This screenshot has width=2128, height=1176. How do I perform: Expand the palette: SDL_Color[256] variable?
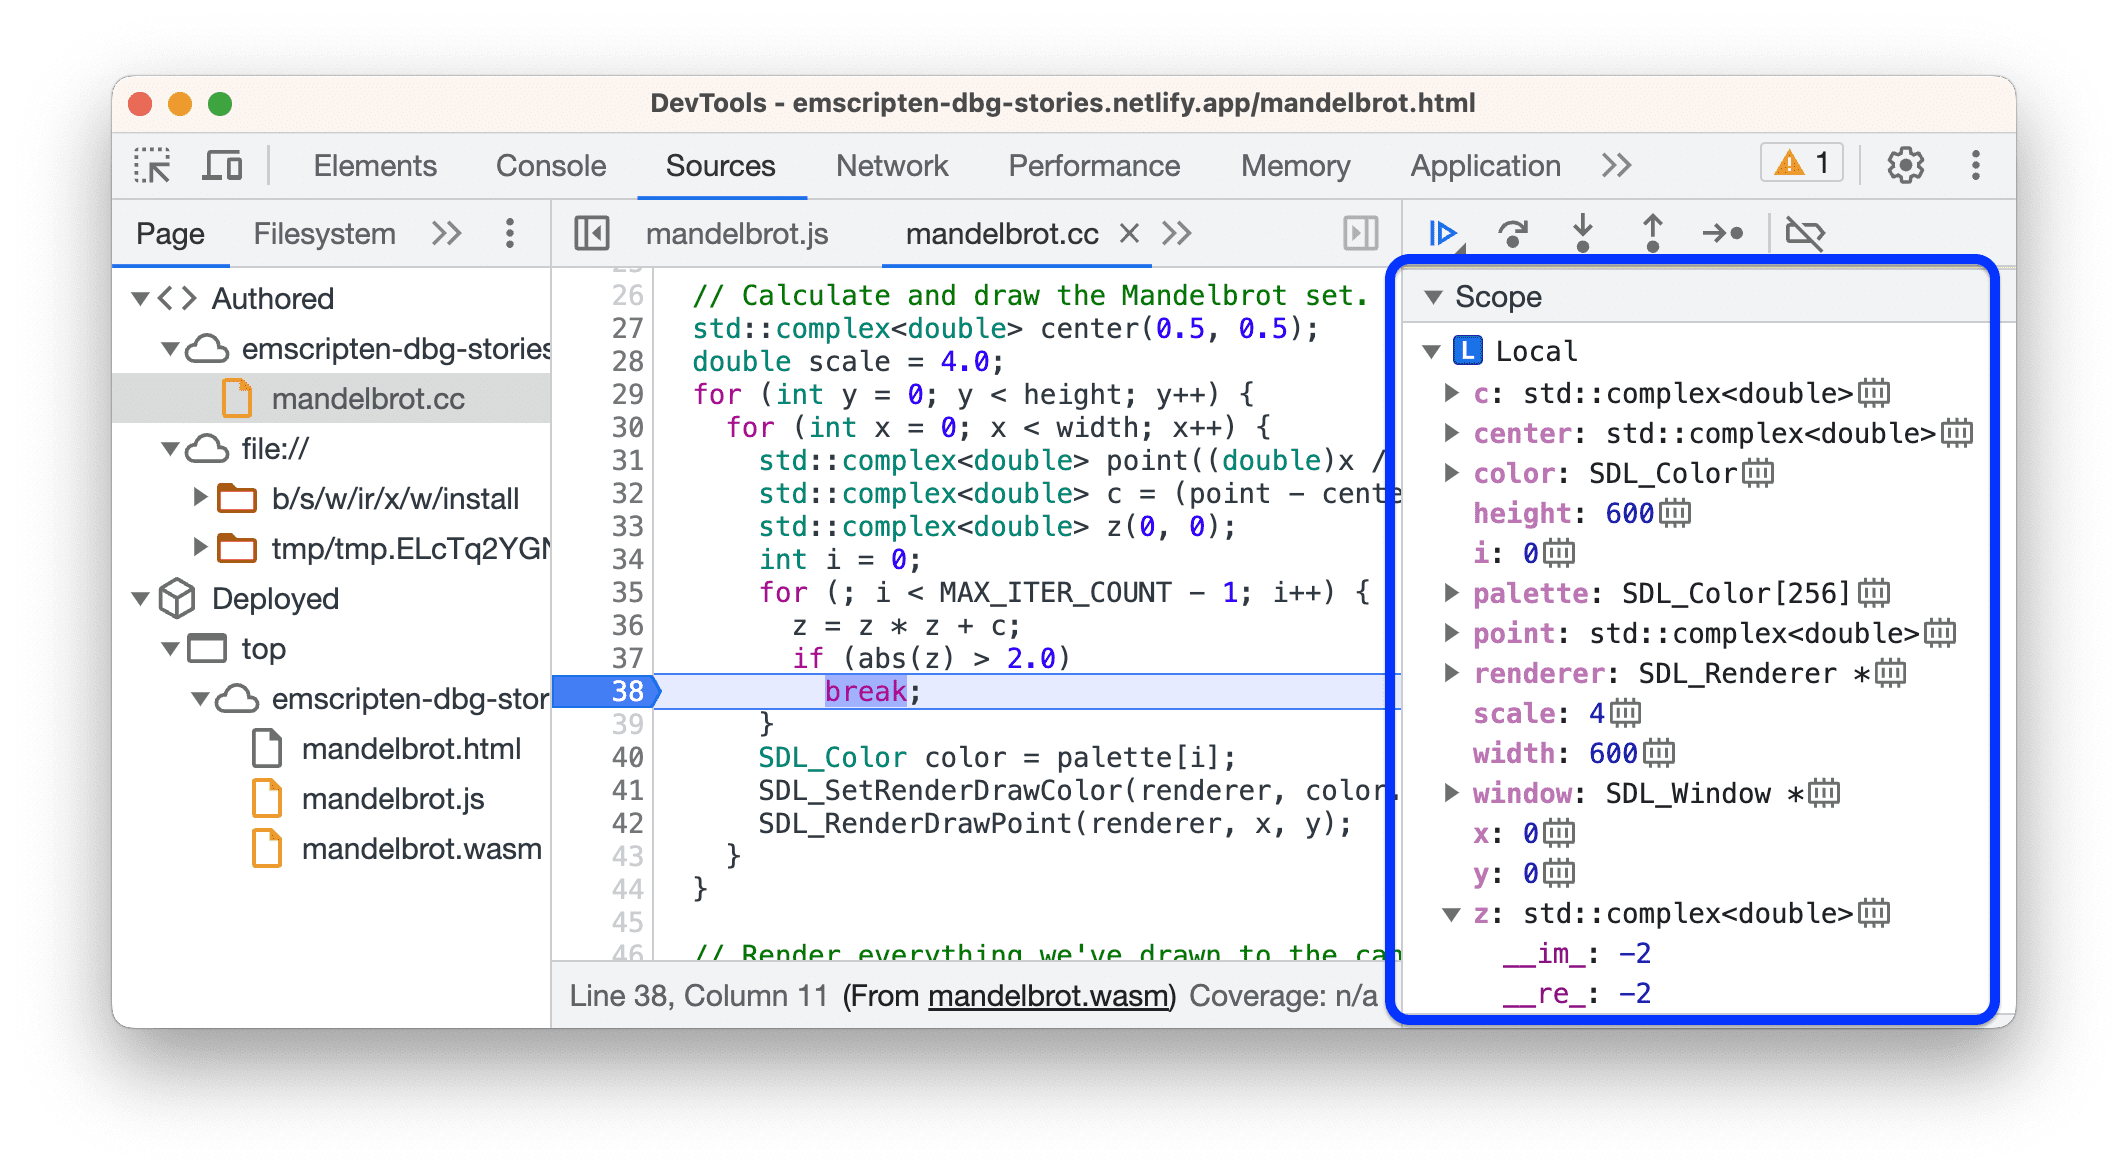pyautogui.click(x=1433, y=591)
